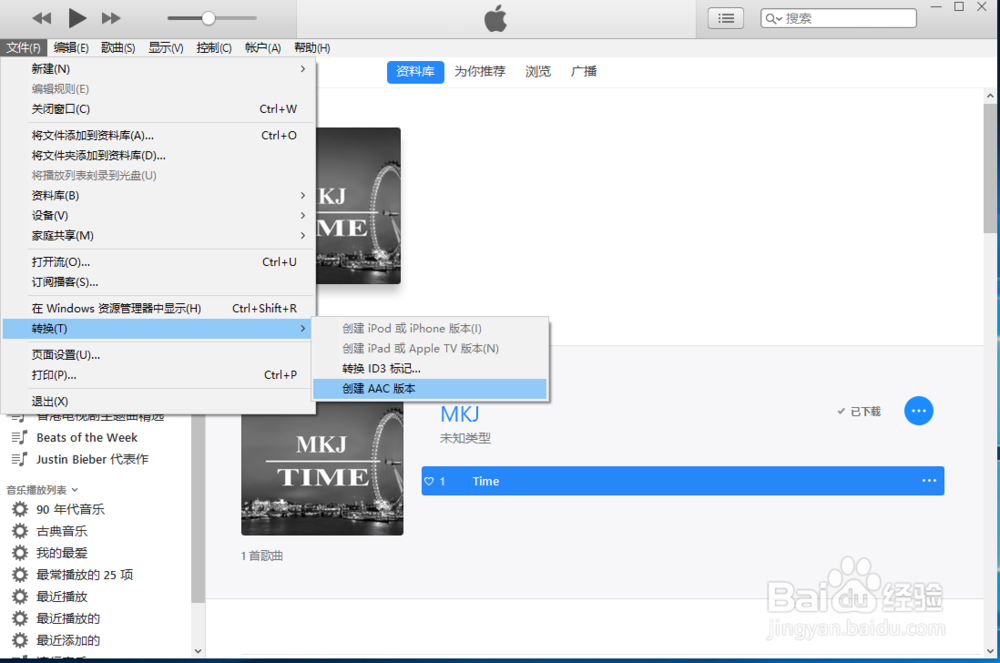The height and width of the screenshot is (663, 1000).
Task: Click the Play button
Action: click(77, 18)
